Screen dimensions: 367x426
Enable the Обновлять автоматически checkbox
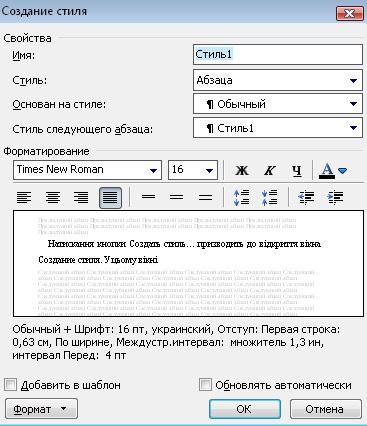tap(205, 385)
